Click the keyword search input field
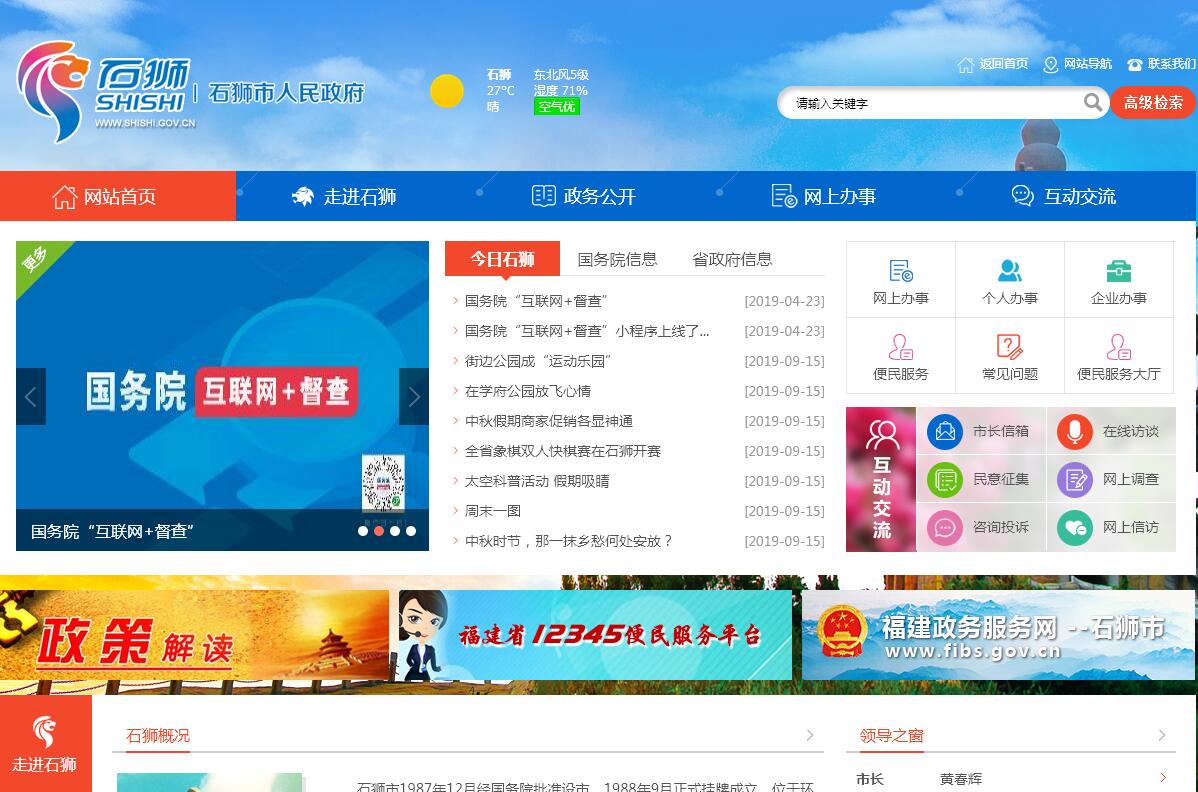The width and height of the screenshot is (1198, 792). pyautogui.click(x=930, y=103)
